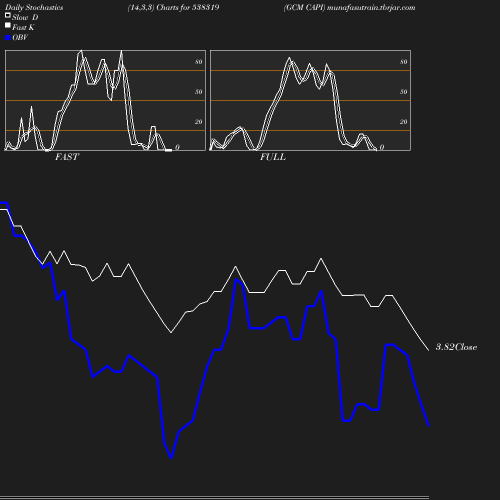
Task: Click the lowest trough of the blue OBV line
Action: (171, 458)
